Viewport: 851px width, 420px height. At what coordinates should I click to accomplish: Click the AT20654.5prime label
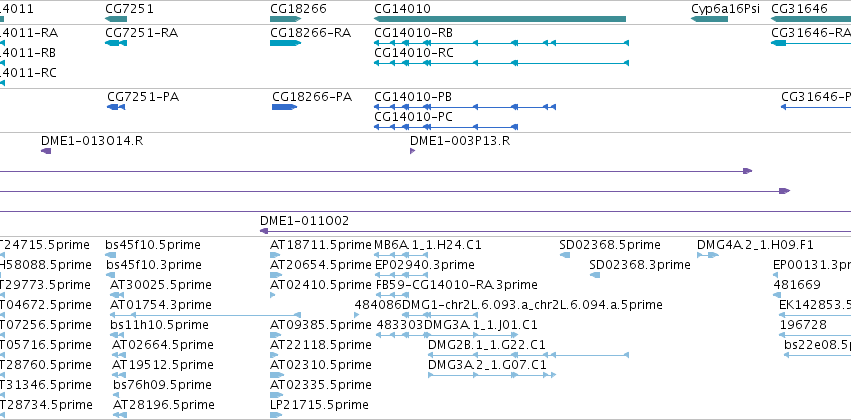click(x=320, y=265)
